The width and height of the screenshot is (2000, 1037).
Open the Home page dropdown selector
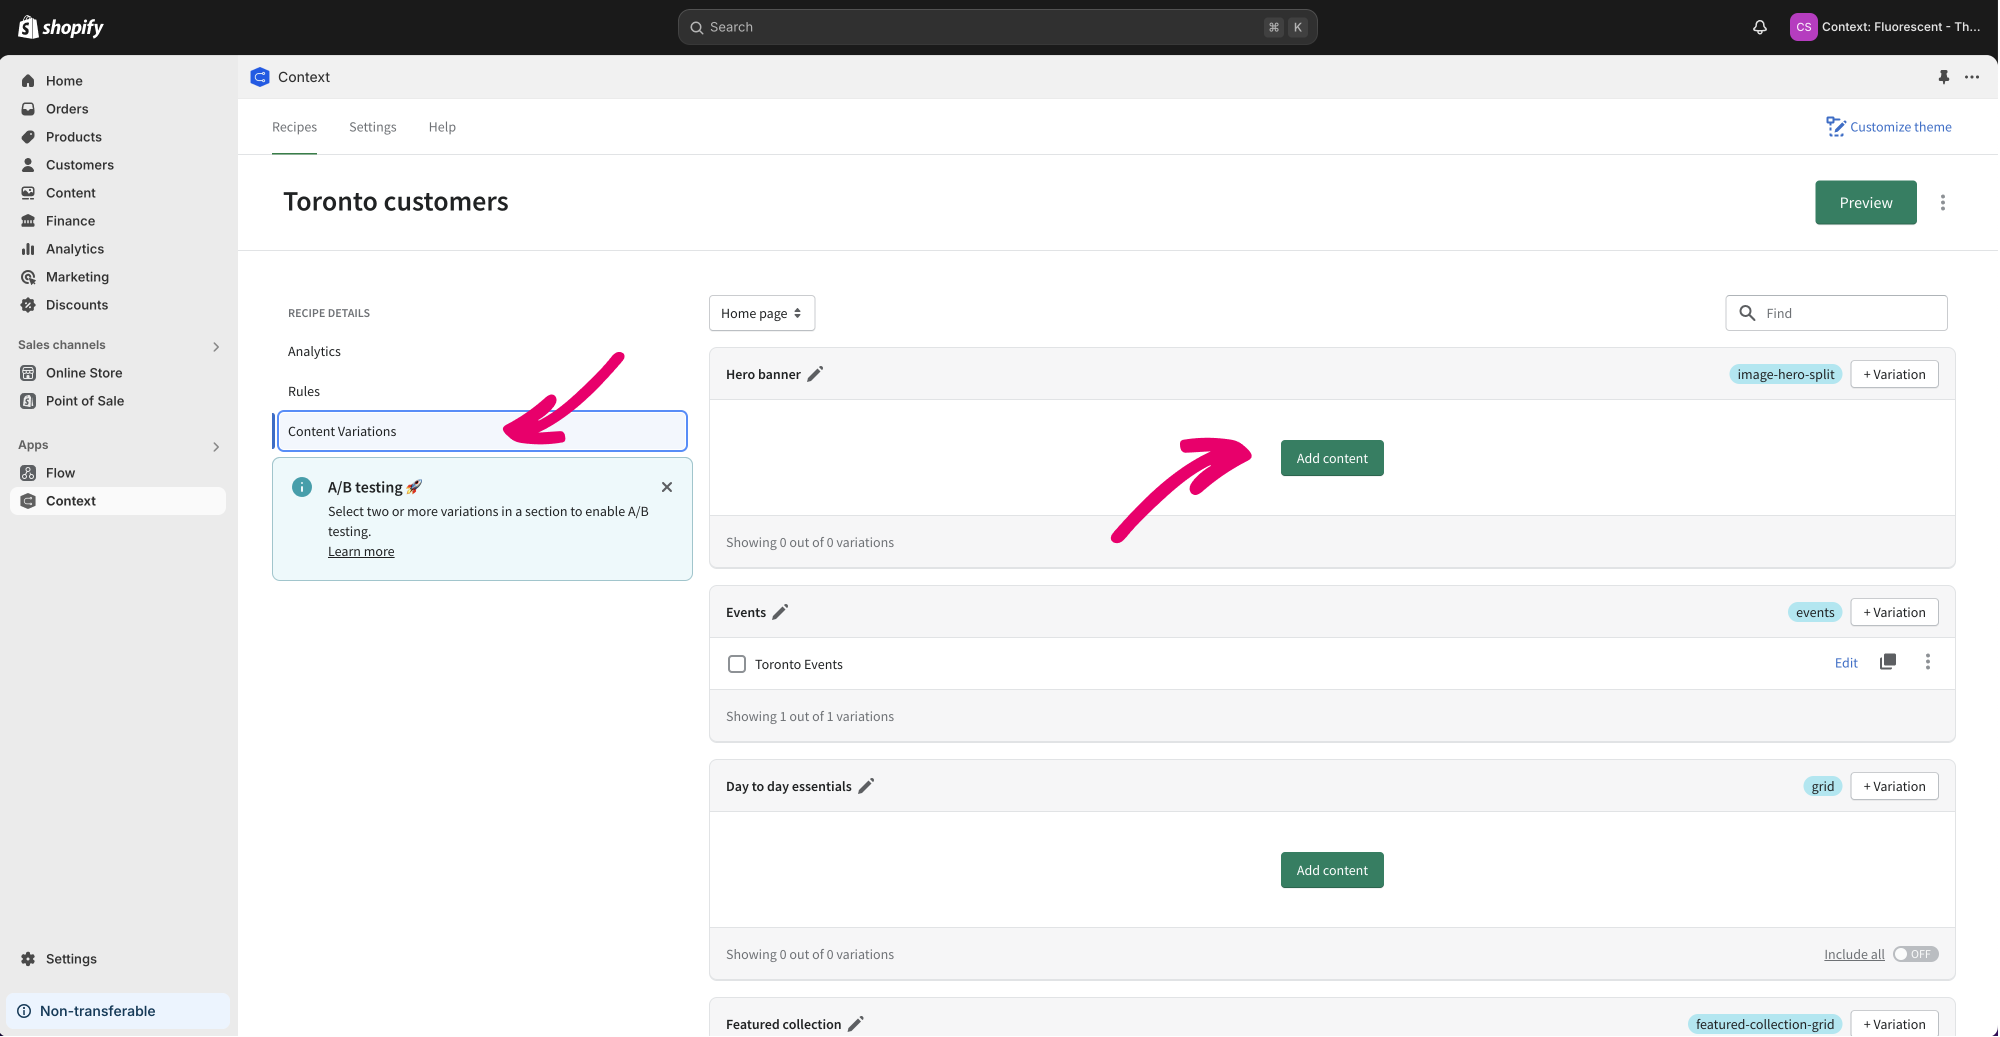761,313
